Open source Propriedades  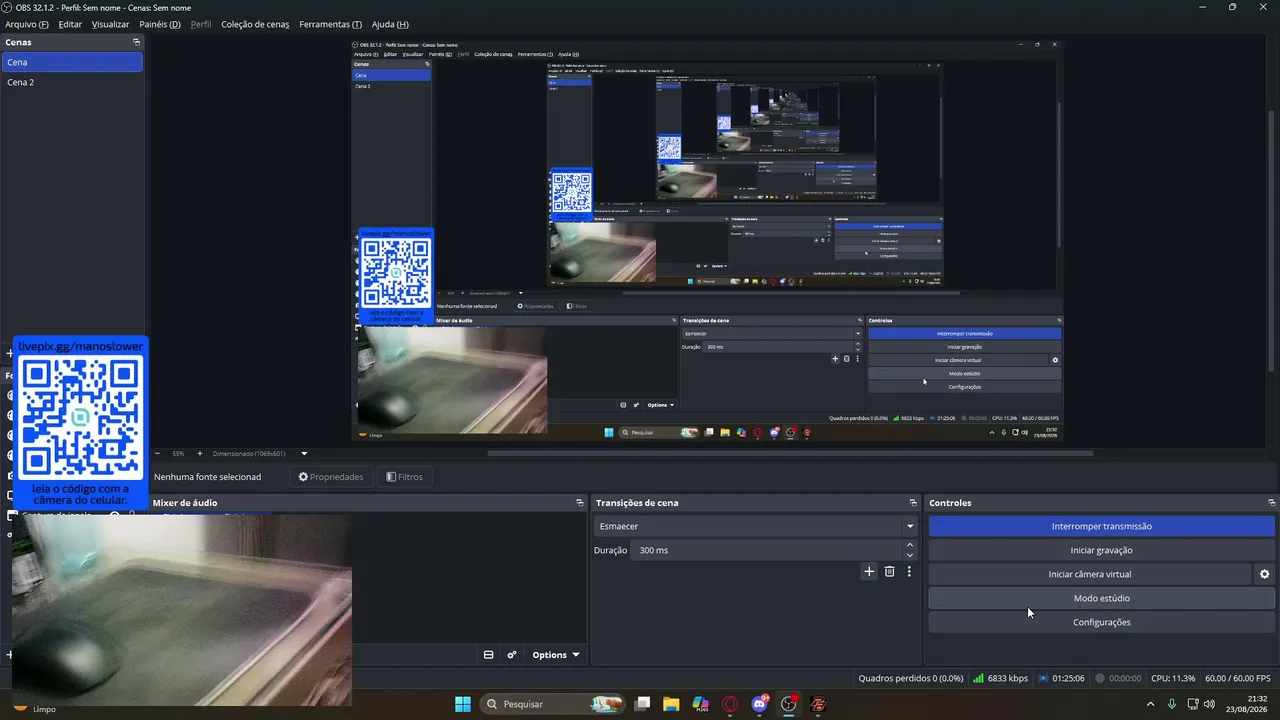coord(331,477)
